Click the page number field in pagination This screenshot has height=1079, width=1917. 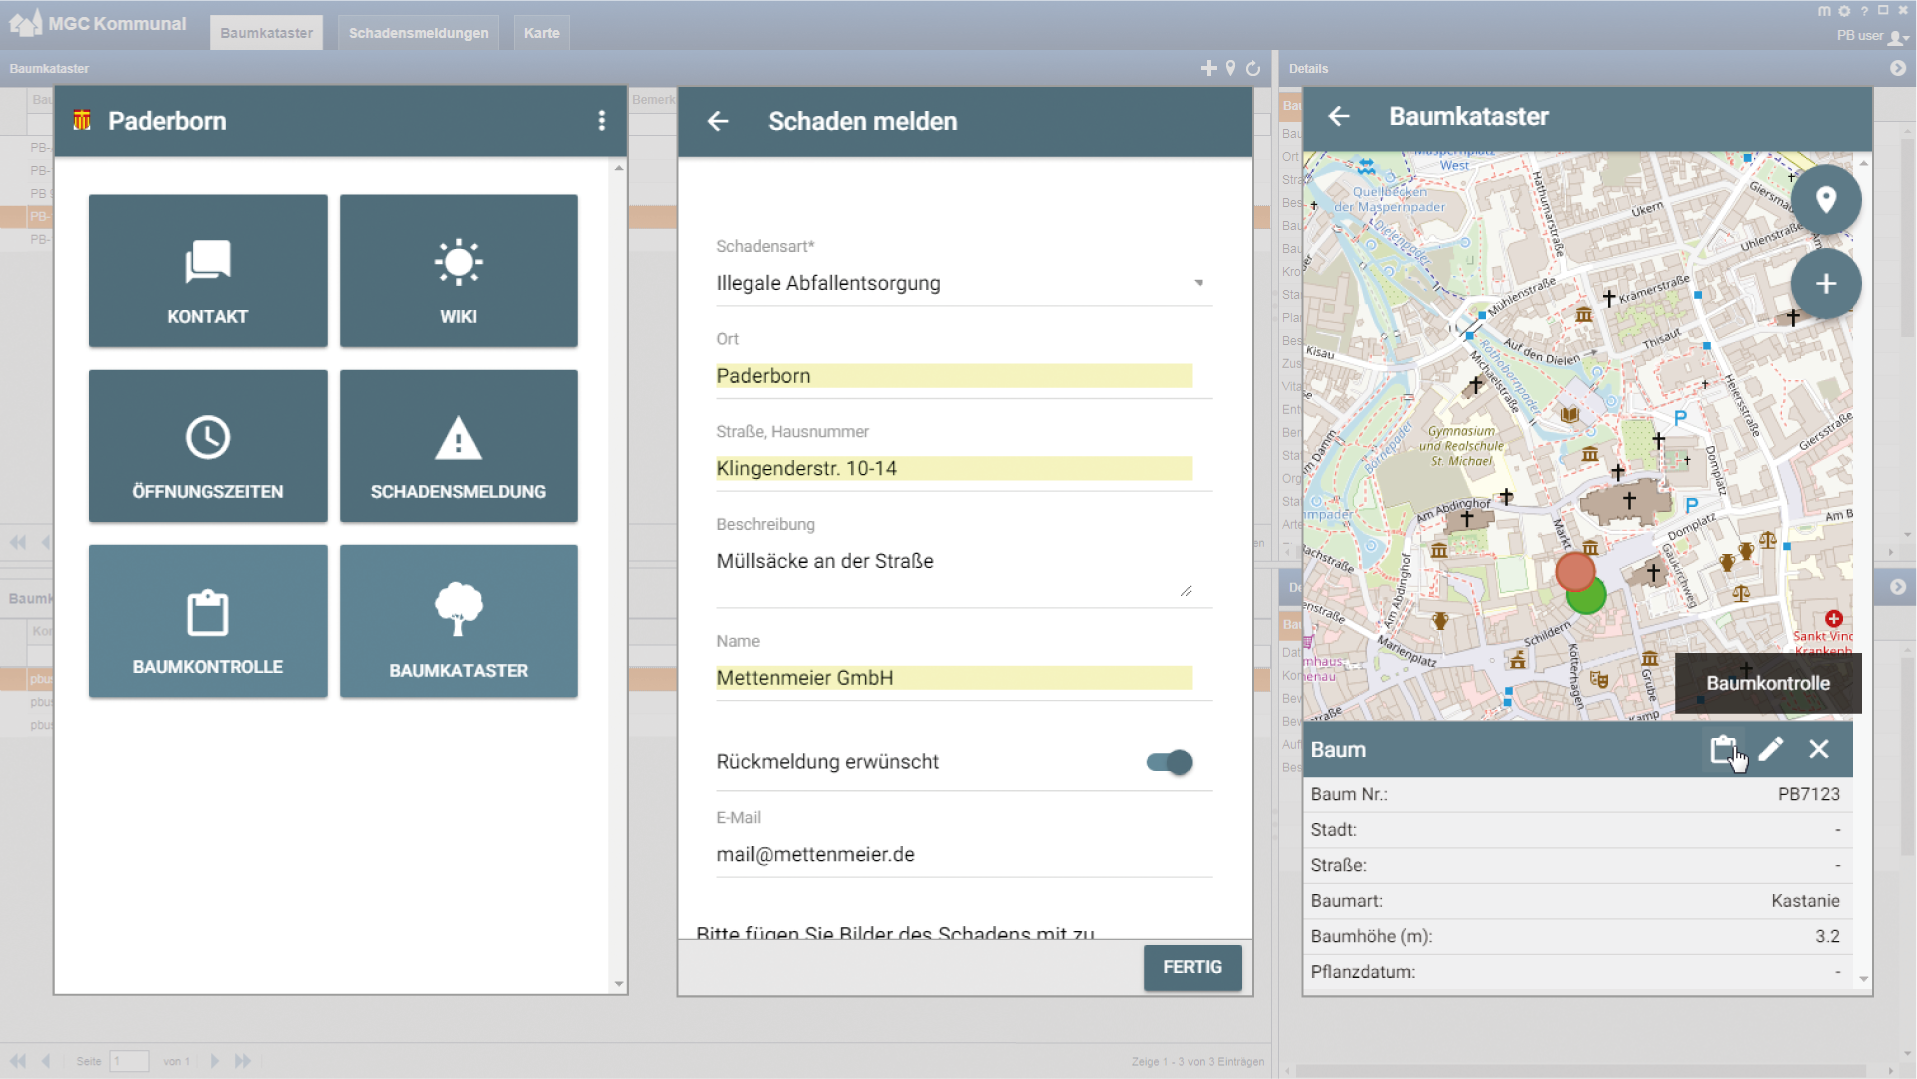[129, 1061]
